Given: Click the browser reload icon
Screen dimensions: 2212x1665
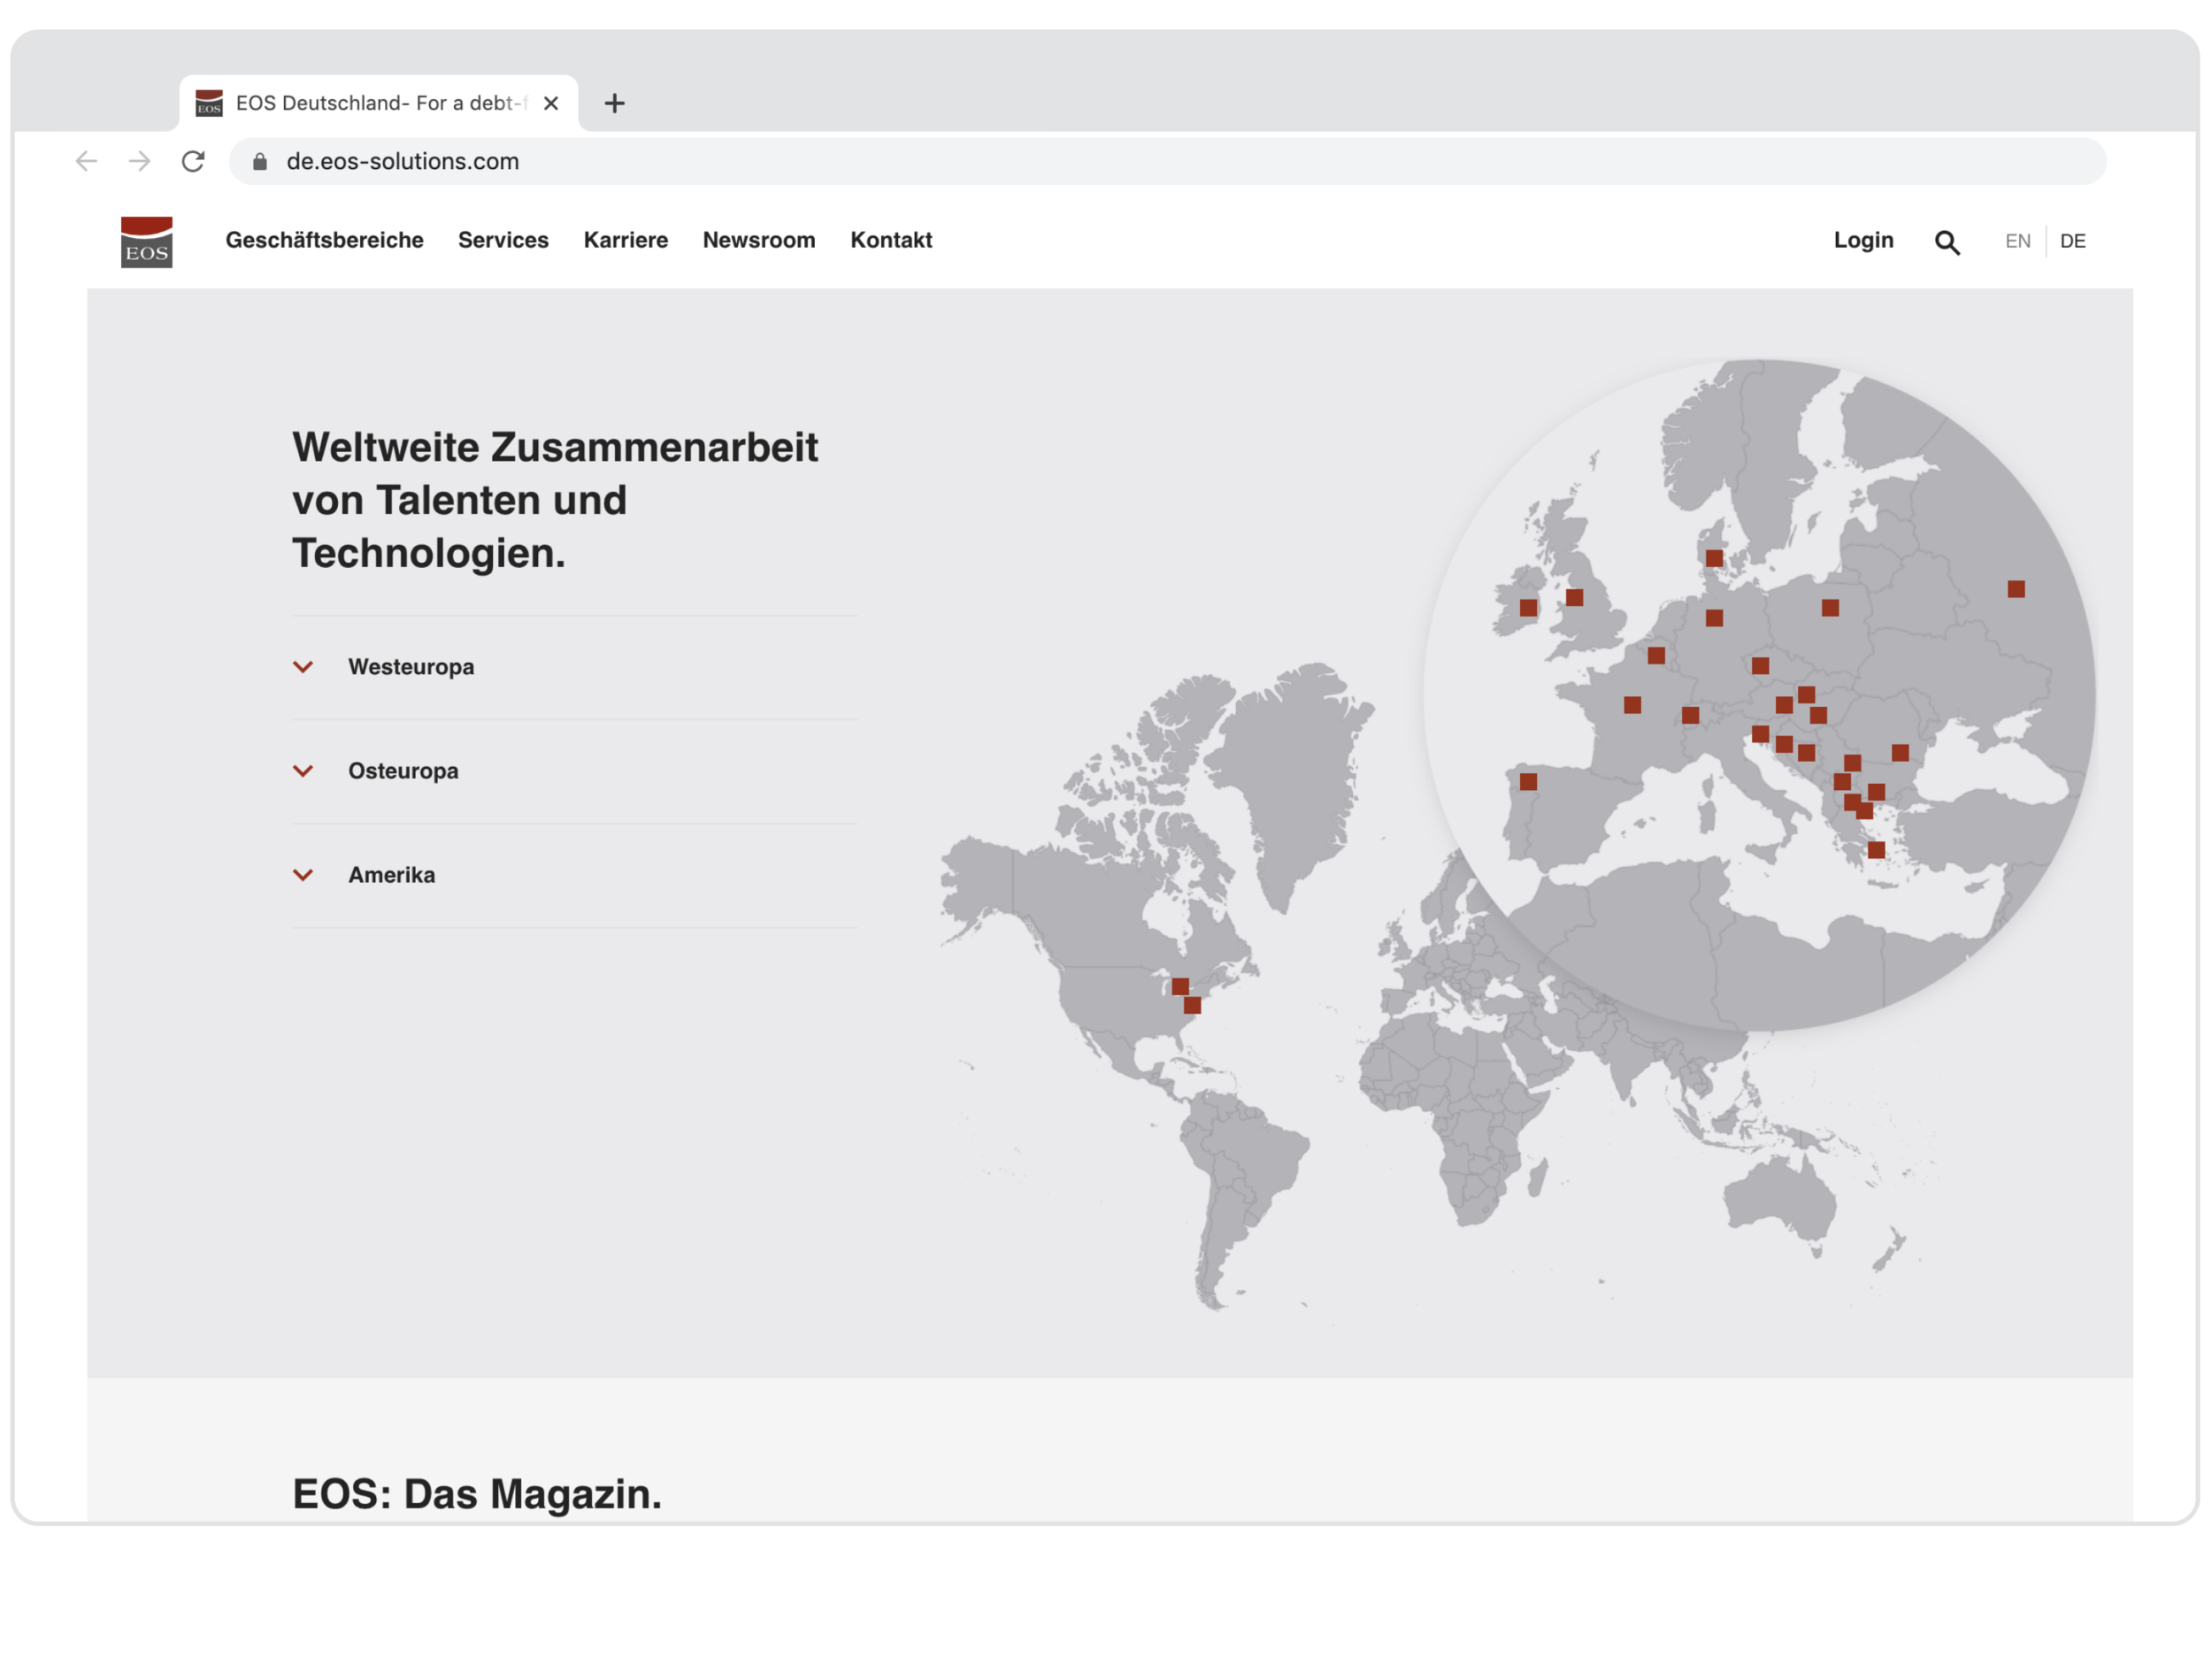Looking at the screenshot, I should [x=193, y=161].
